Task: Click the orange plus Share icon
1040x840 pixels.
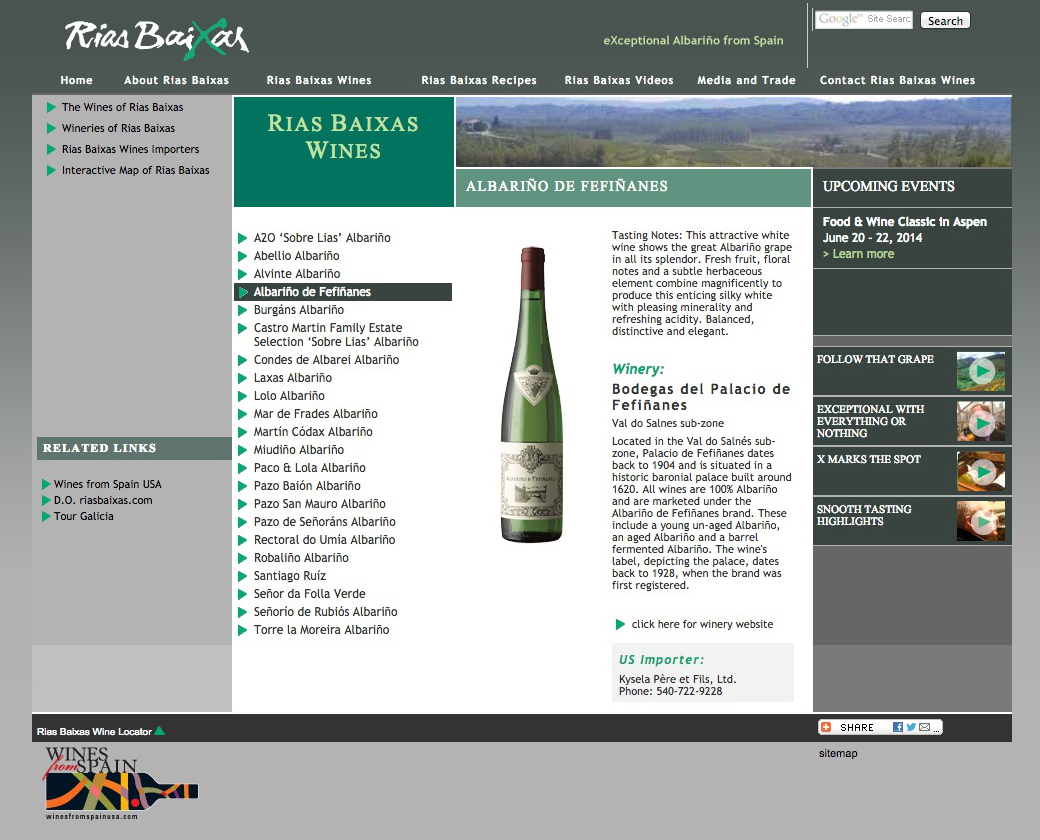Action: click(826, 727)
